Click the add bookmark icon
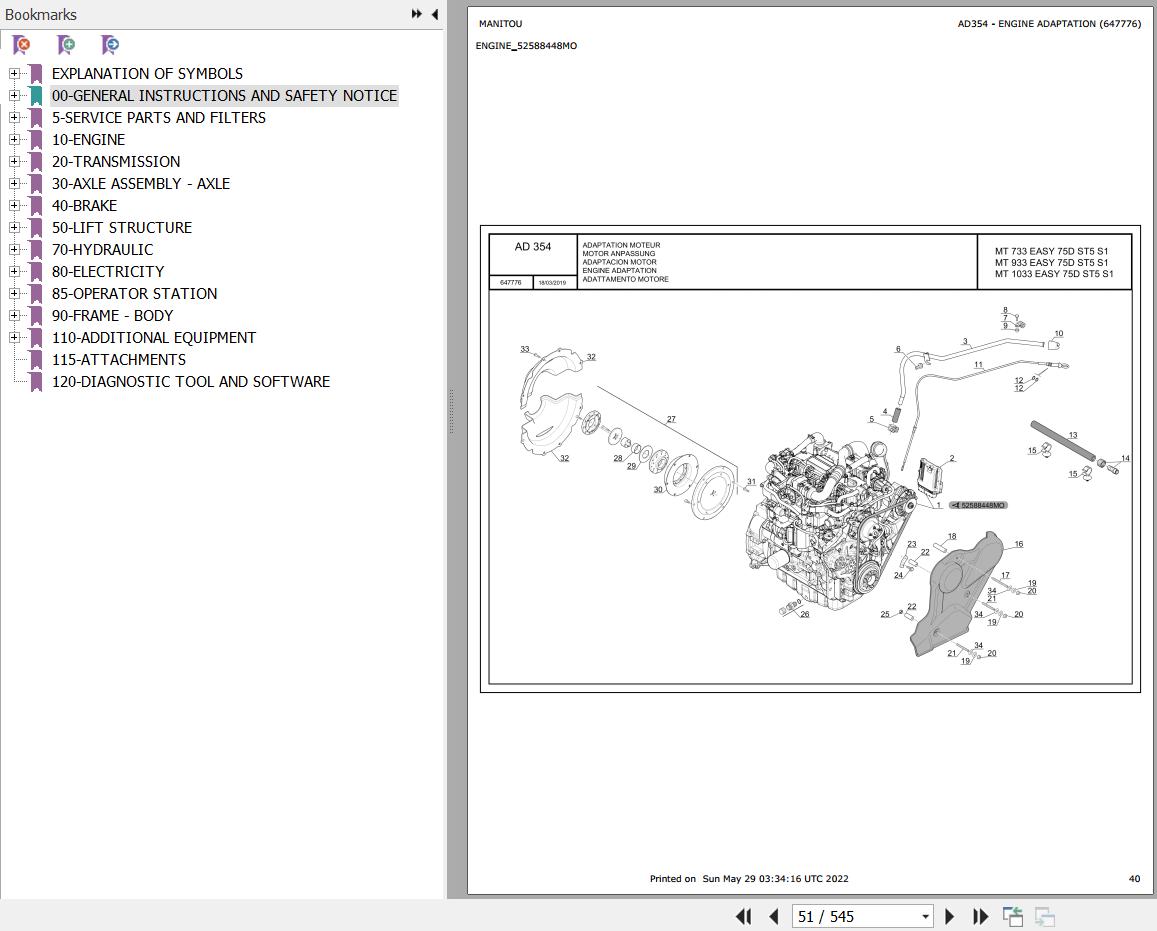 pyautogui.click(x=66, y=45)
